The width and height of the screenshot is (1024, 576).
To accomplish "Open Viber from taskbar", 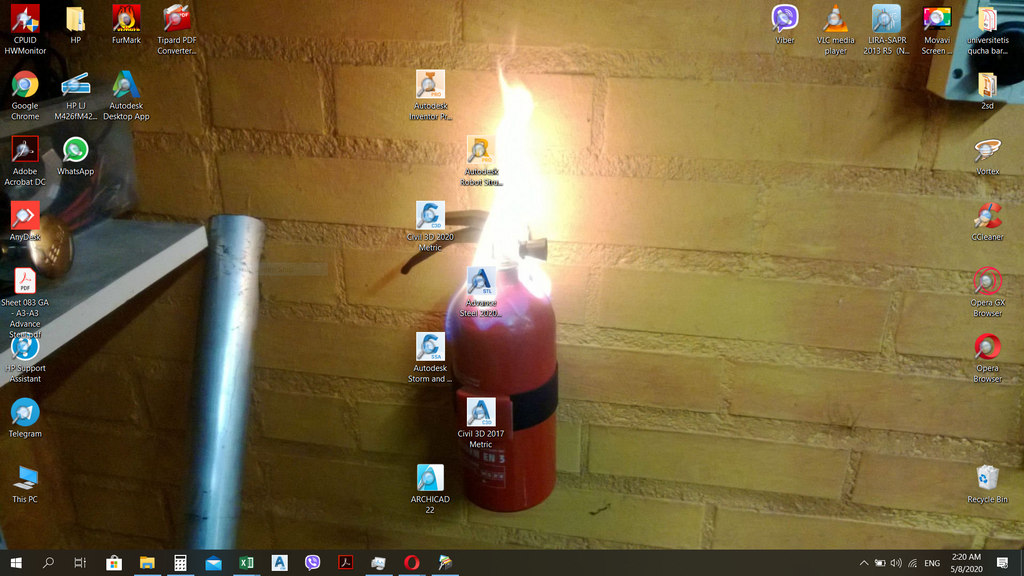I will click(312, 562).
